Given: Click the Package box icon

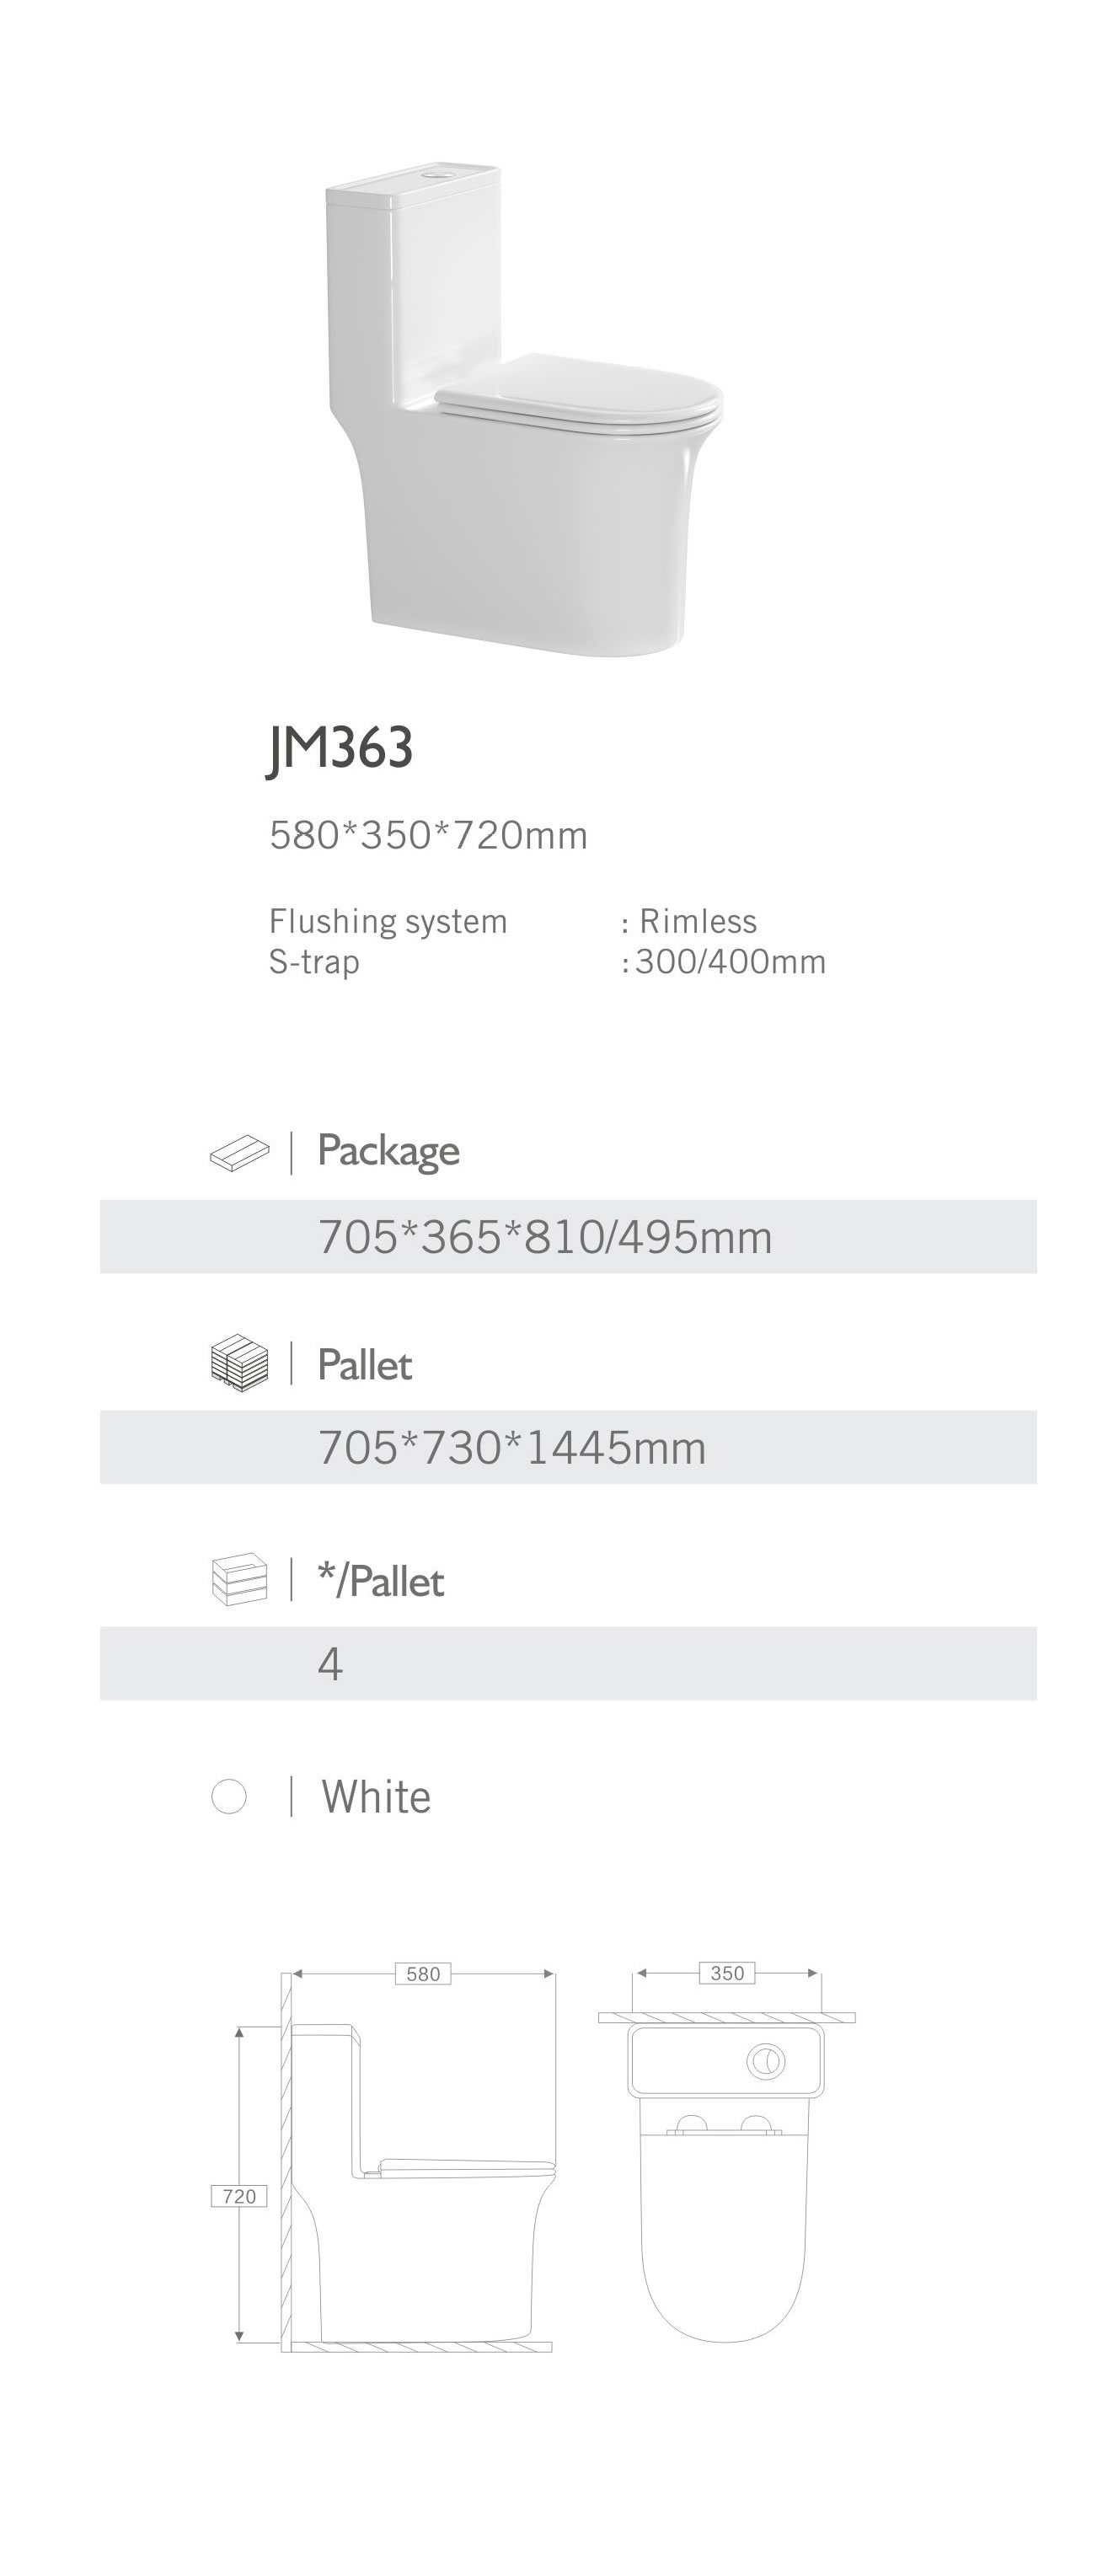Looking at the screenshot, I should pyautogui.click(x=240, y=1153).
